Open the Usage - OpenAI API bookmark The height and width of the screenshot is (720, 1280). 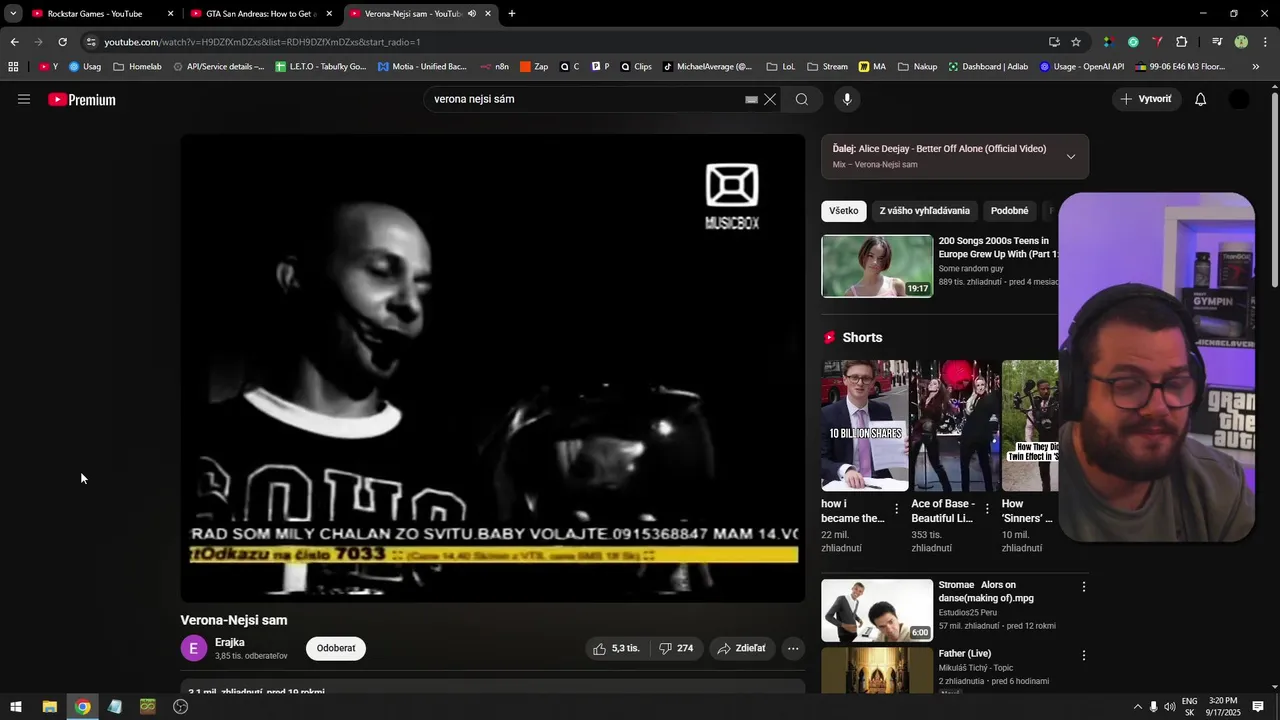tap(1082, 67)
